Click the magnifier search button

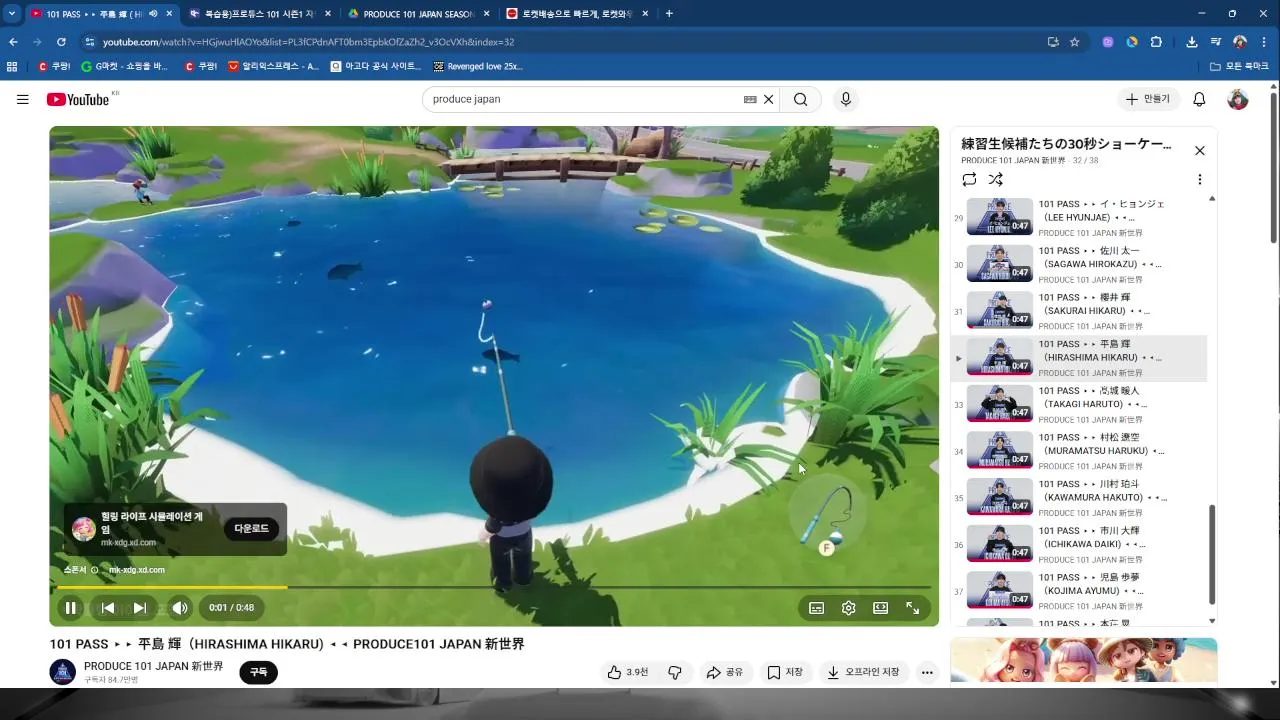pyautogui.click(x=801, y=99)
